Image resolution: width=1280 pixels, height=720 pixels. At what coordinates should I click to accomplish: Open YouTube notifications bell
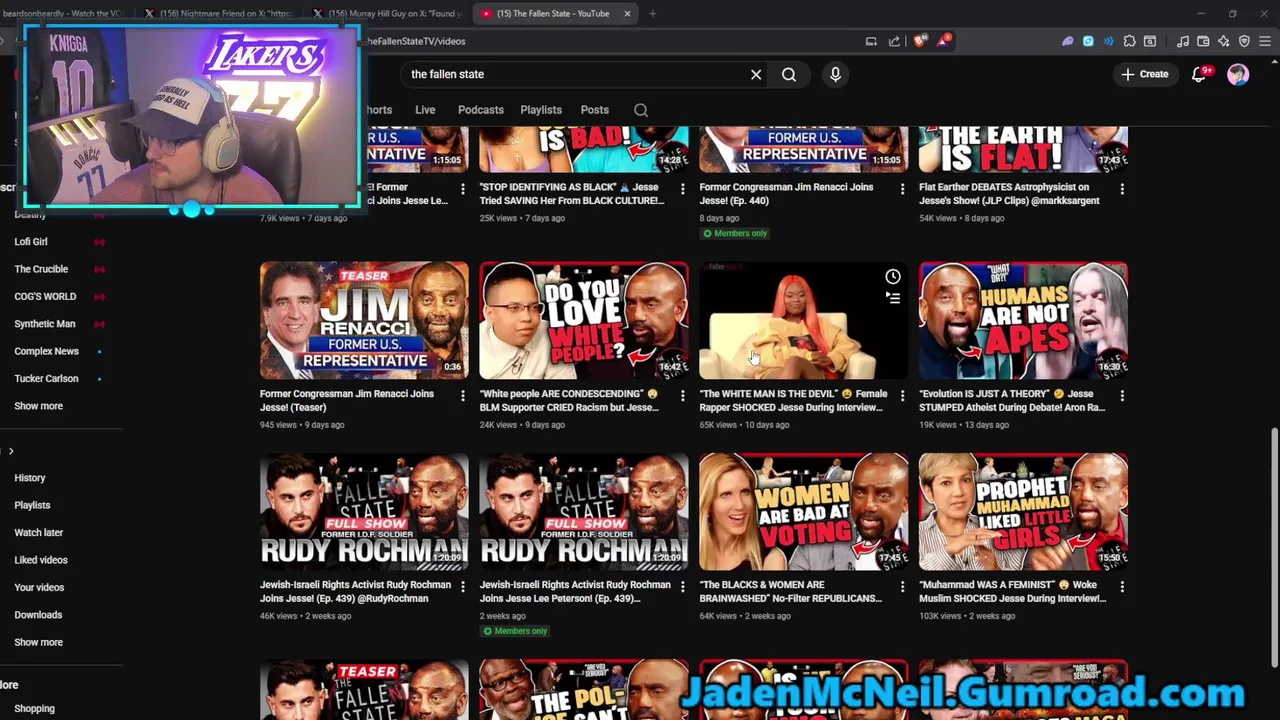click(1199, 74)
